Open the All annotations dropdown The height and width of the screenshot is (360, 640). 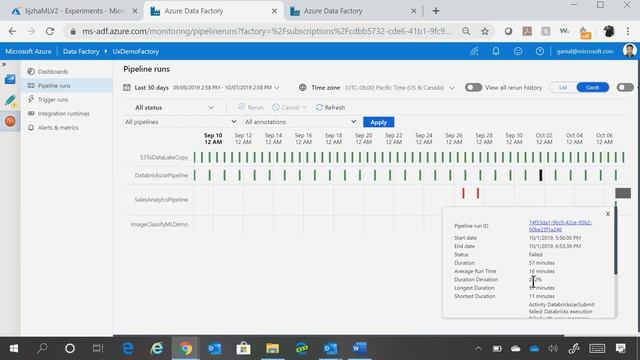tap(301, 122)
